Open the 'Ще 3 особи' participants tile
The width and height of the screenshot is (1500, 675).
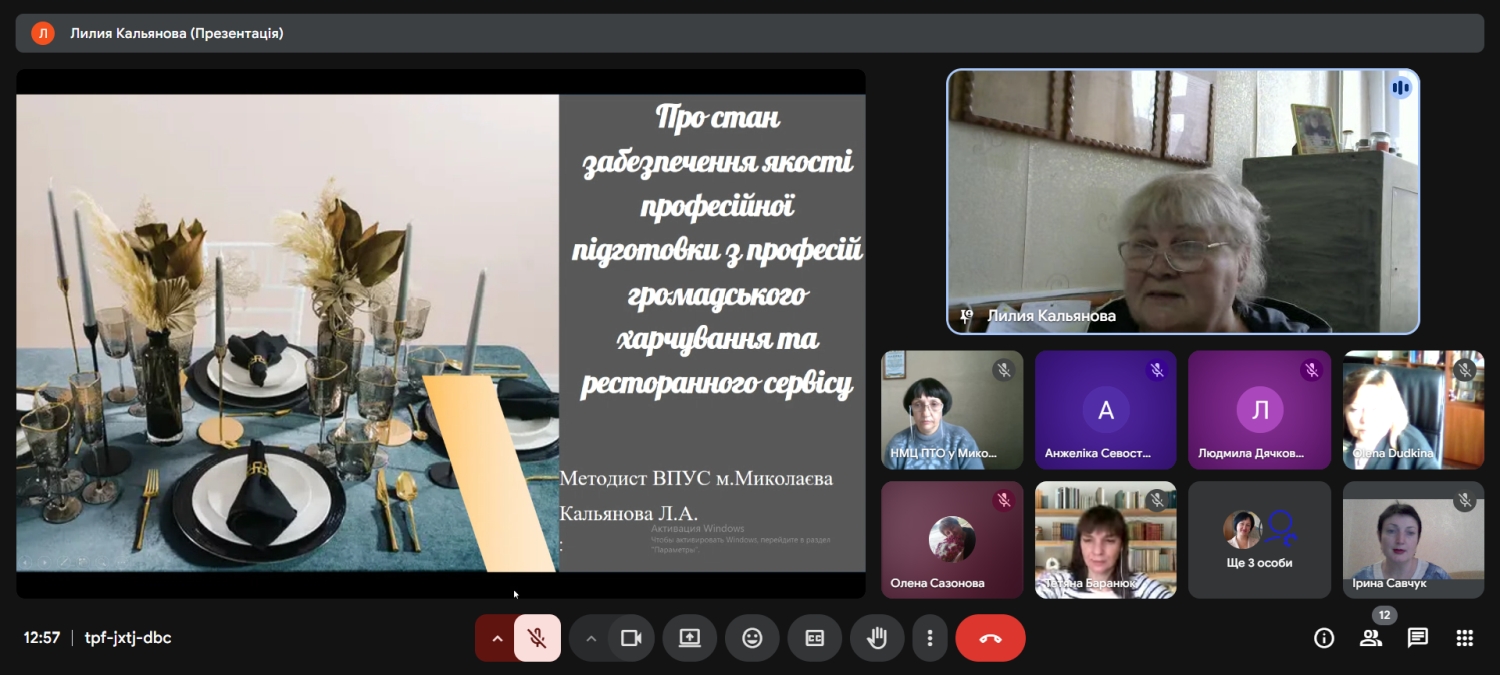[1259, 540]
